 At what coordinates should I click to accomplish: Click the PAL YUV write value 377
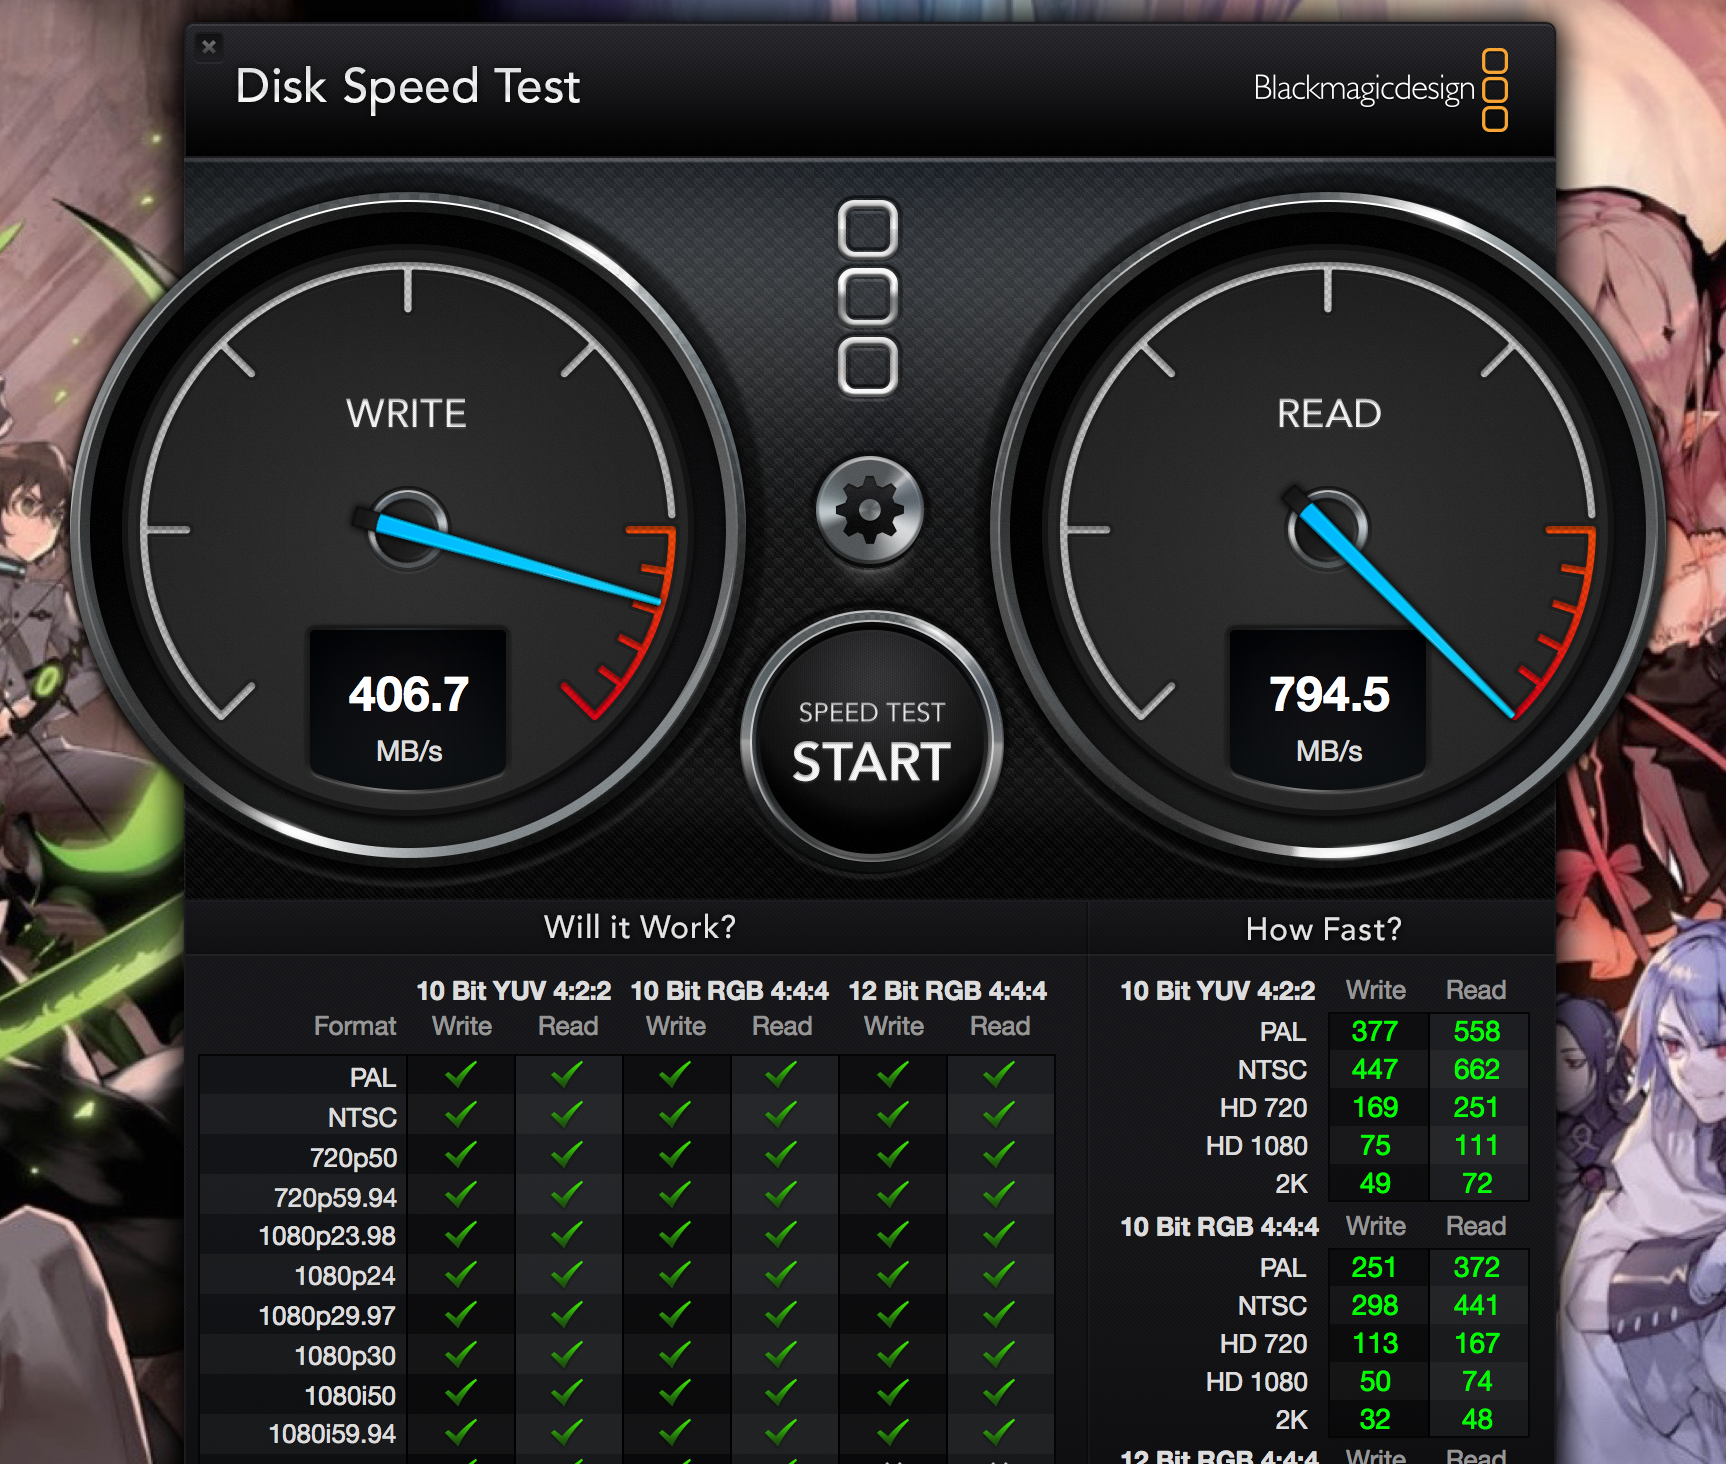[x=1375, y=1031]
